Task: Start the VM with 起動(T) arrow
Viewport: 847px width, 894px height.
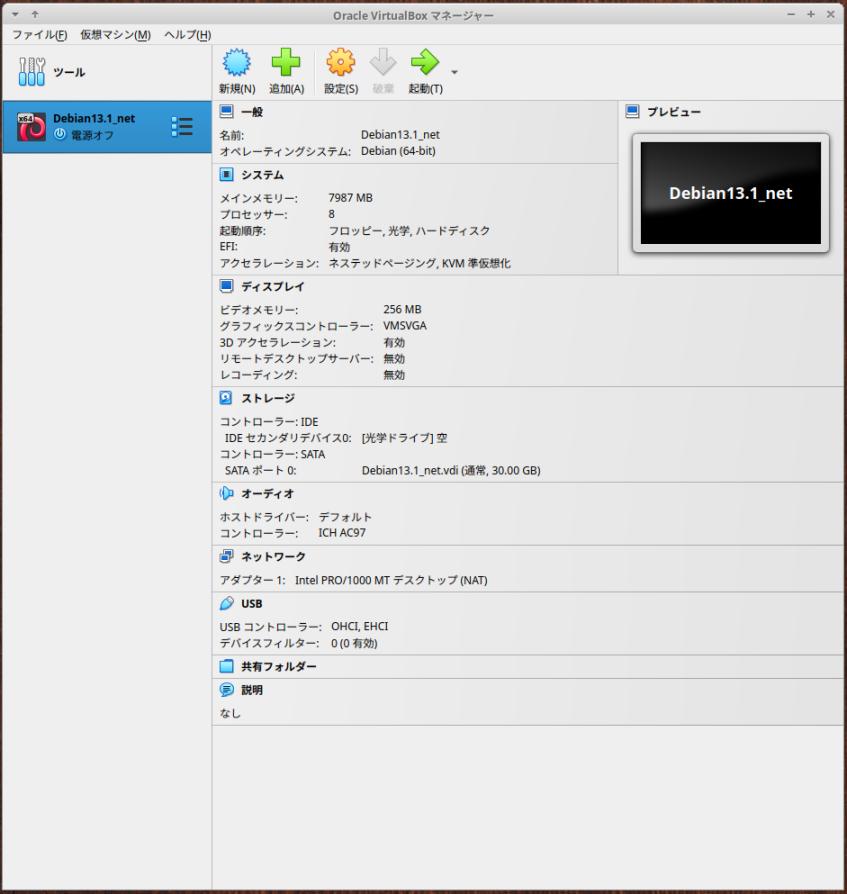Action: click(x=425, y=62)
